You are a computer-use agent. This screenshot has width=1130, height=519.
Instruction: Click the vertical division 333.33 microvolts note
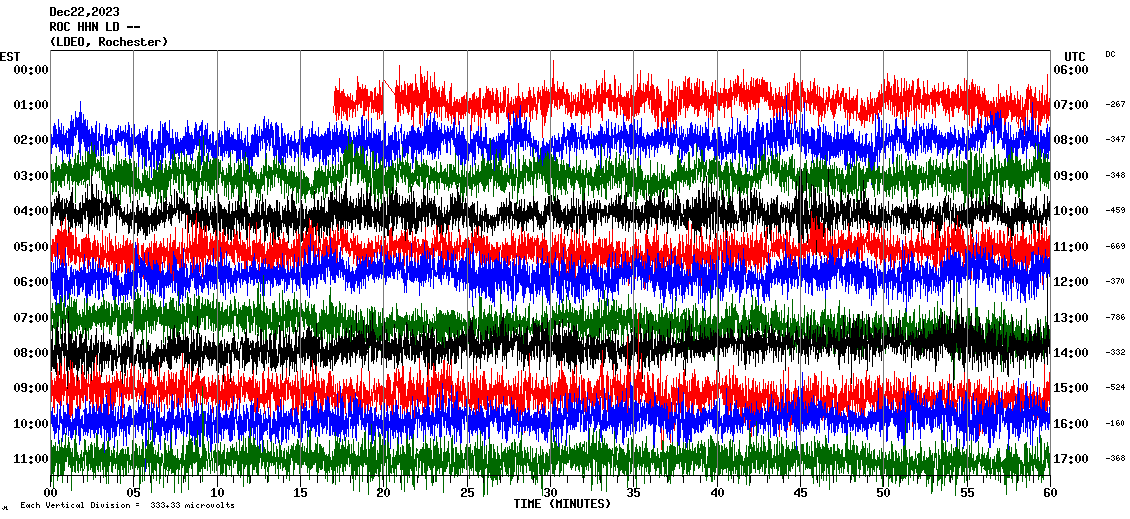pyautogui.click(x=127, y=505)
